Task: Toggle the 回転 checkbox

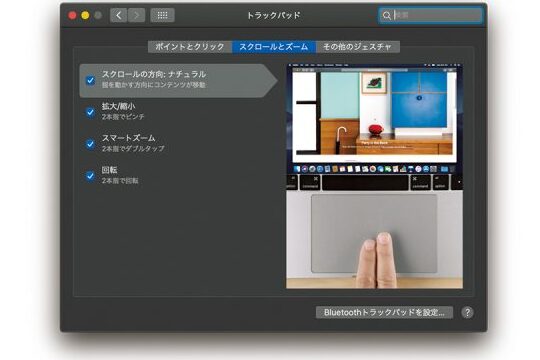Action: (90, 176)
